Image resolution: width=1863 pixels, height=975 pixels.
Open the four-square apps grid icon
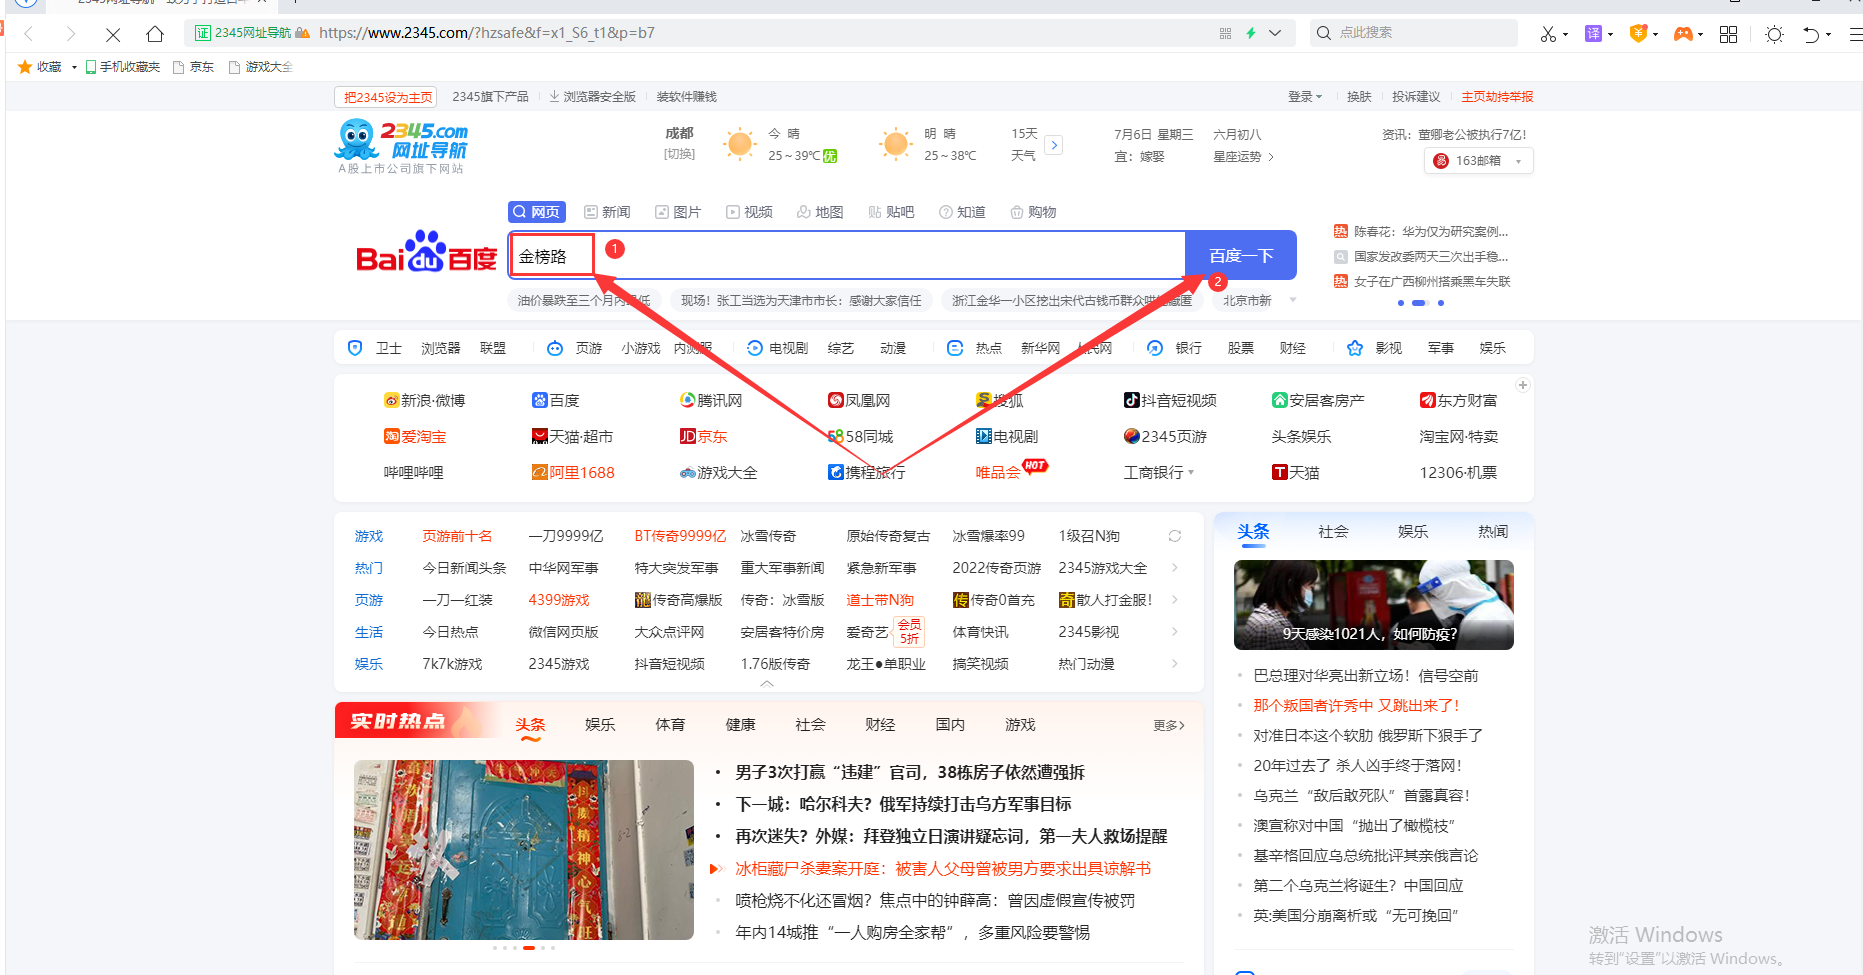point(1728,34)
